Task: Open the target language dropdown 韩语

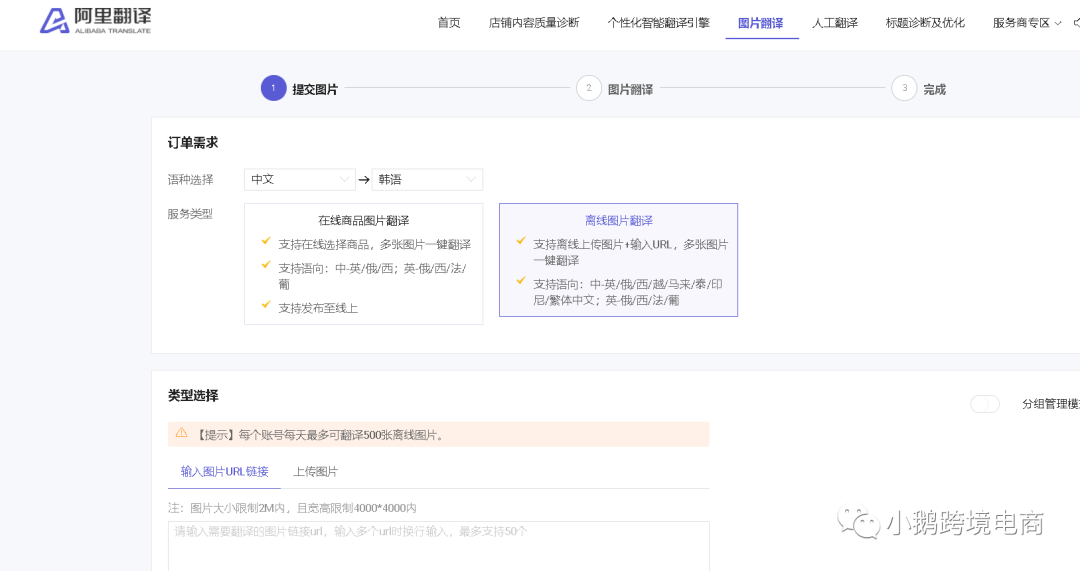Action: 427,179
